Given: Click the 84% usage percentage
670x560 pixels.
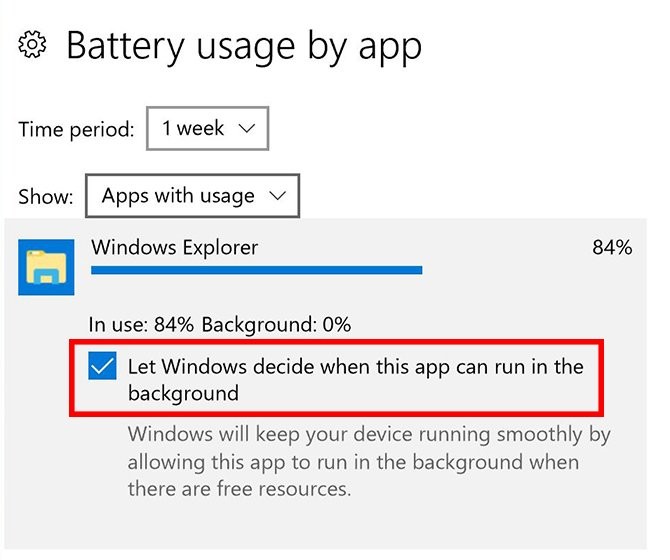Looking at the screenshot, I should tap(612, 247).
